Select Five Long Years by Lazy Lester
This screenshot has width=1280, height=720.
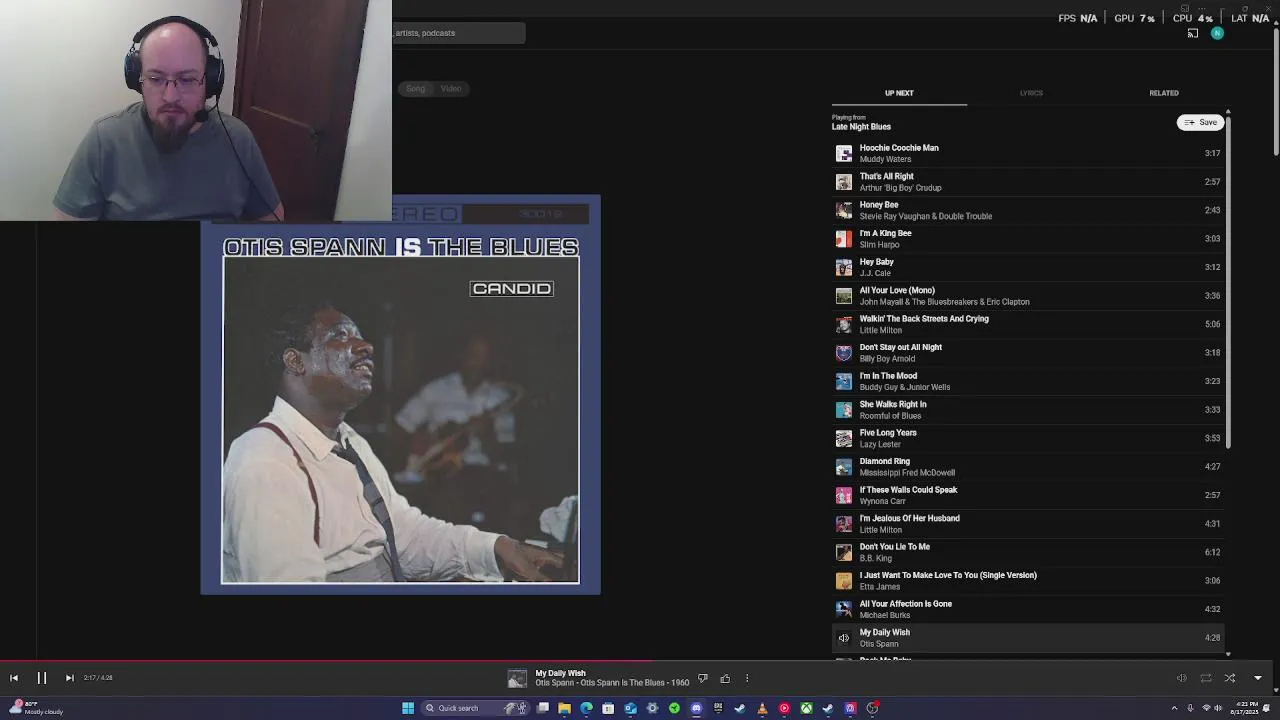(1027, 438)
